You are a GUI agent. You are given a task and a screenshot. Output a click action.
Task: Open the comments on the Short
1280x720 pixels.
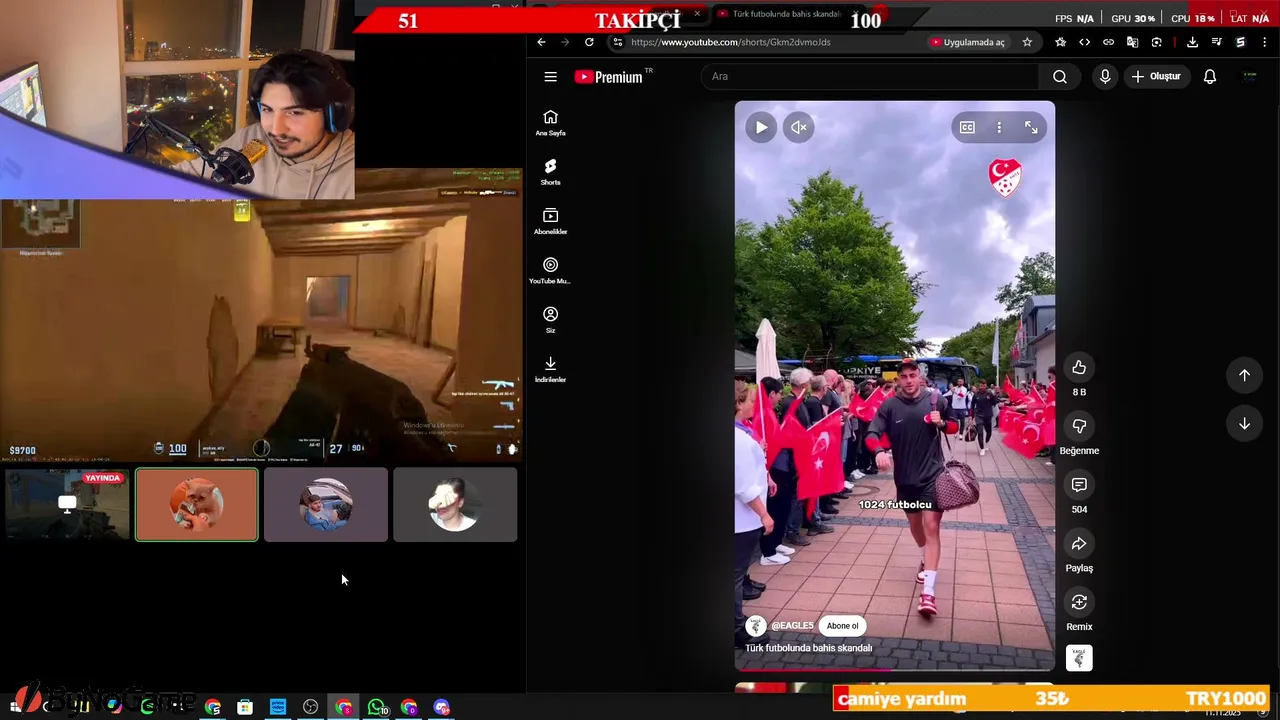point(1079,485)
